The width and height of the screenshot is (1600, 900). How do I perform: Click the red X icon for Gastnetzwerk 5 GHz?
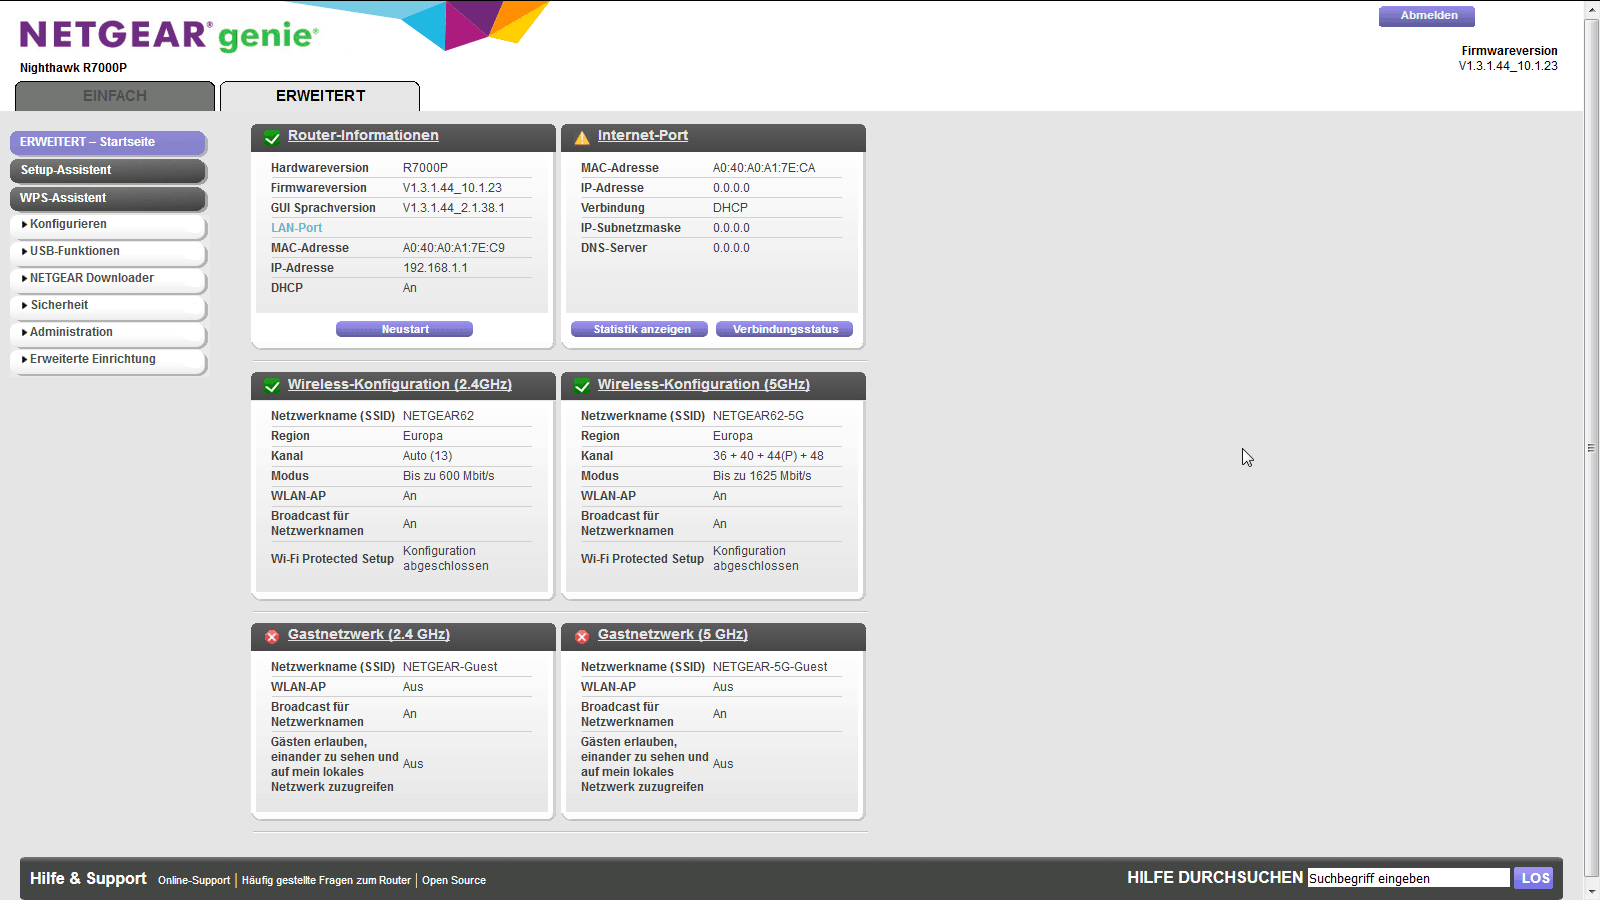582,636
